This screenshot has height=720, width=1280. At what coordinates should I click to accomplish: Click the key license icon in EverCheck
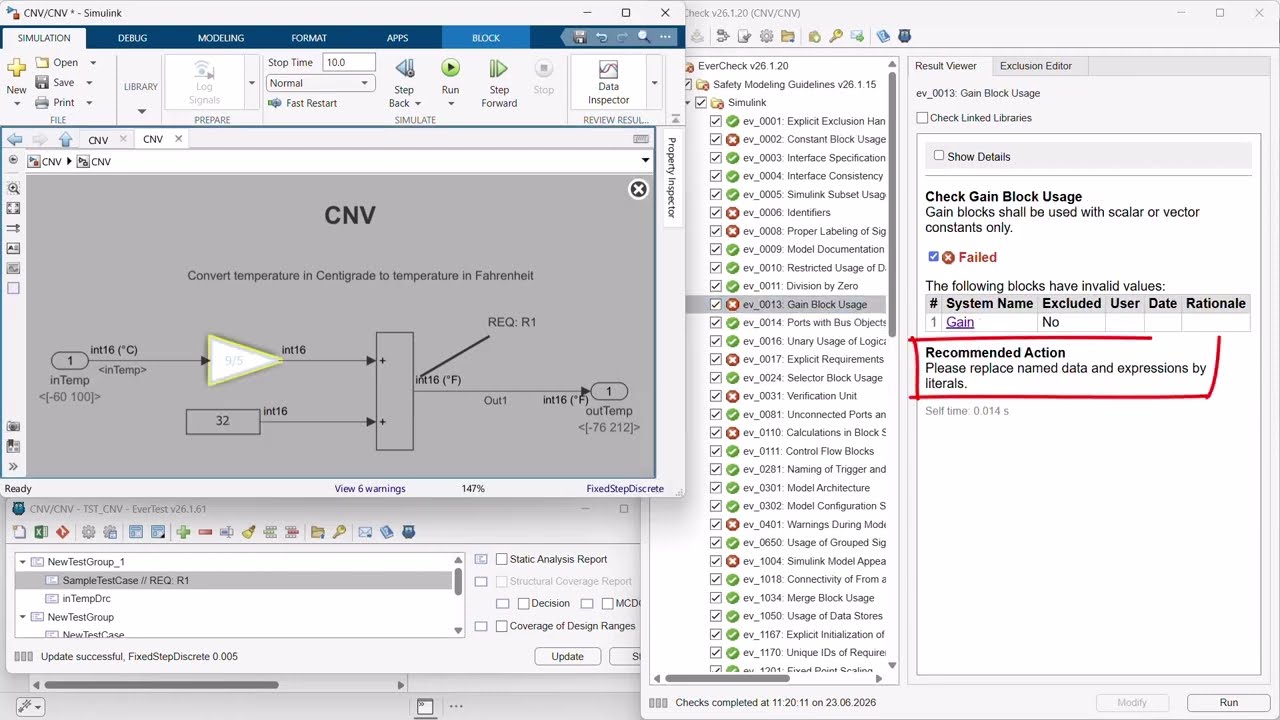pos(836,36)
